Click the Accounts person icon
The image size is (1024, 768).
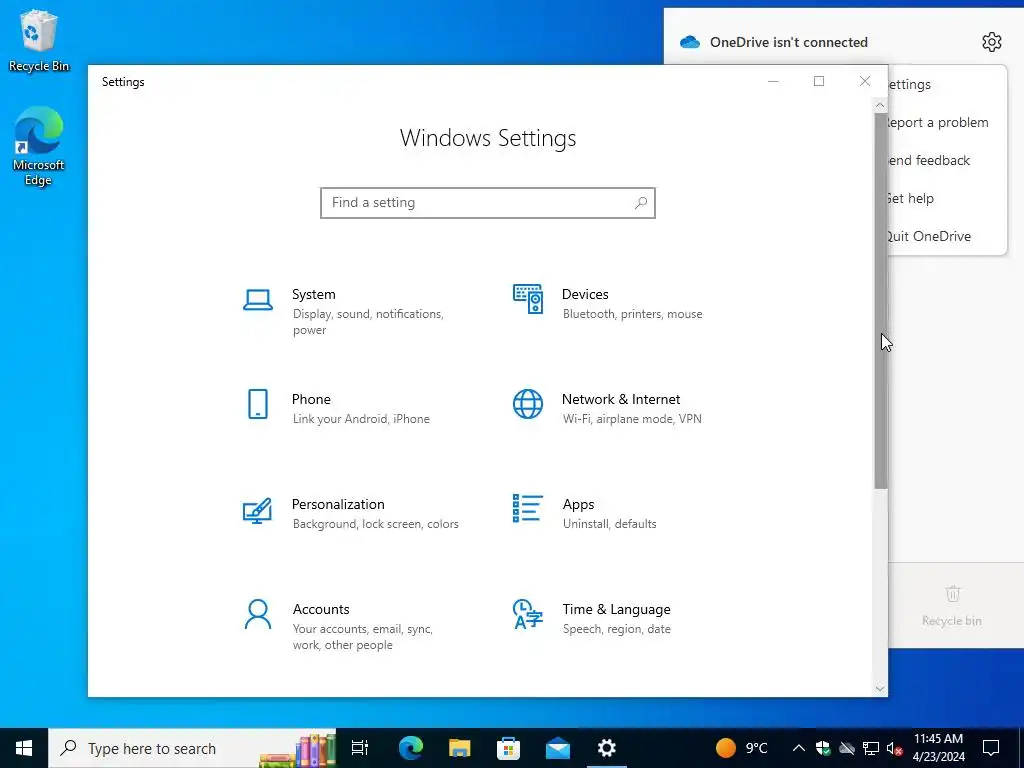(258, 615)
